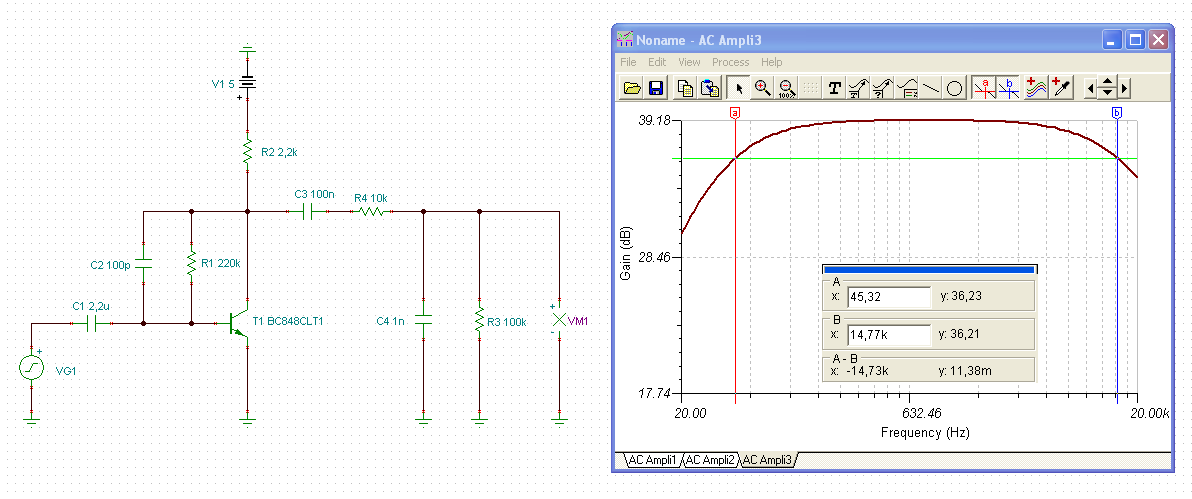Viewport: 1192px width, 499px height.
Task: Select resistor R3 100k symbol
Action: click(479, 319)
